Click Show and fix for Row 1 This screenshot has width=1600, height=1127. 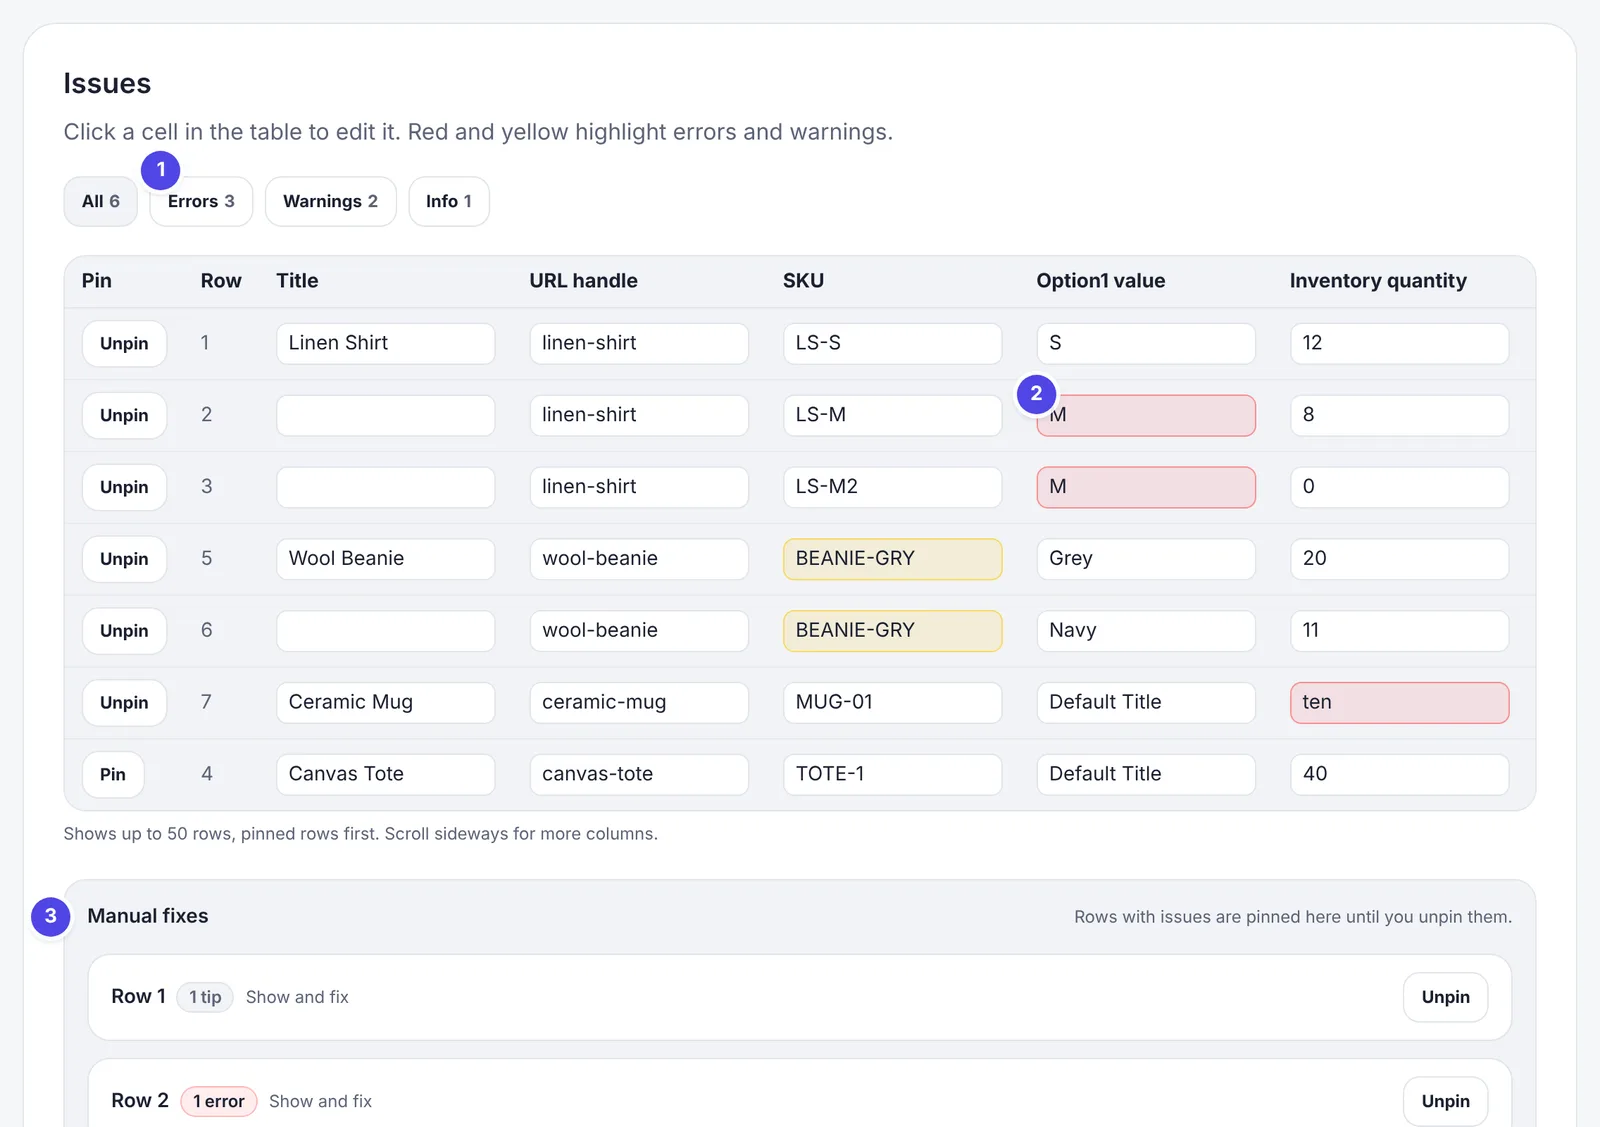(297, 997)
